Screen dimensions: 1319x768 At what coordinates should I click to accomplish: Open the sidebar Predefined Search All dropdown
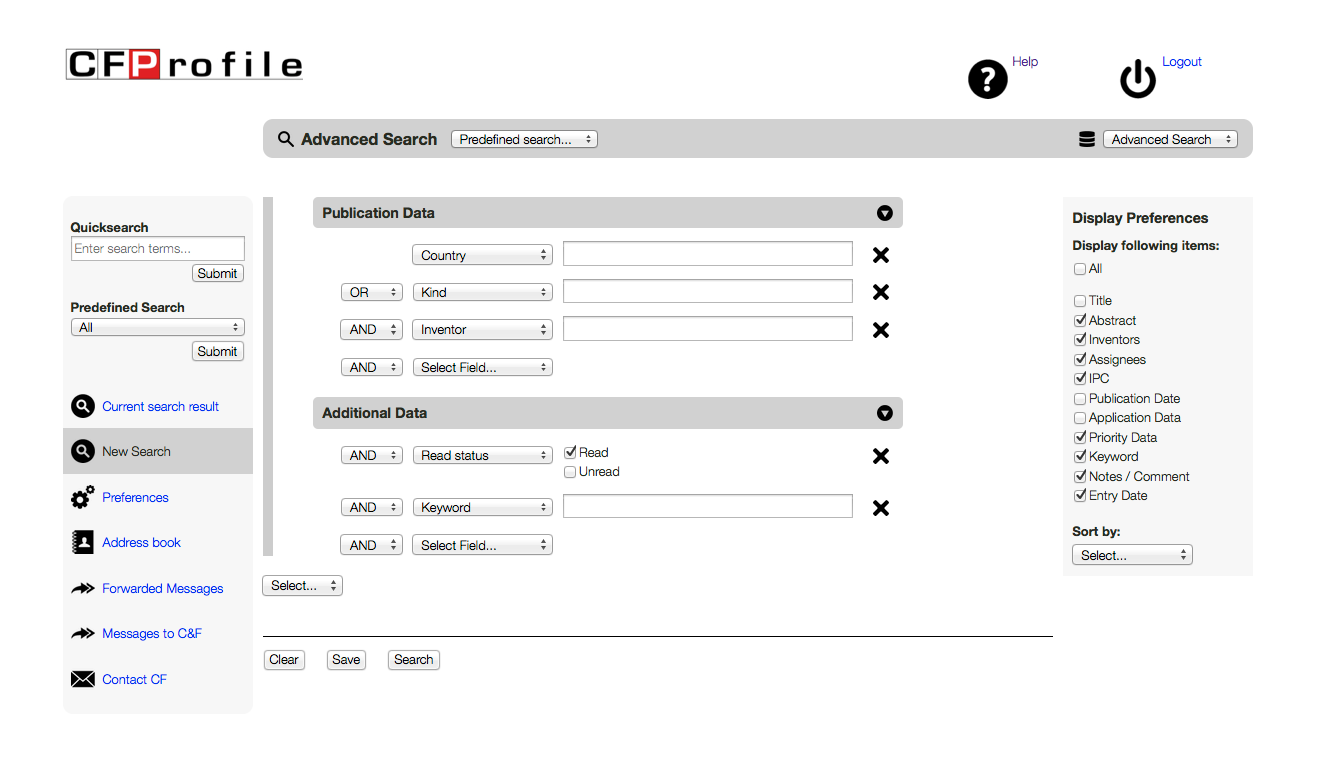click(x=157, y=327)
